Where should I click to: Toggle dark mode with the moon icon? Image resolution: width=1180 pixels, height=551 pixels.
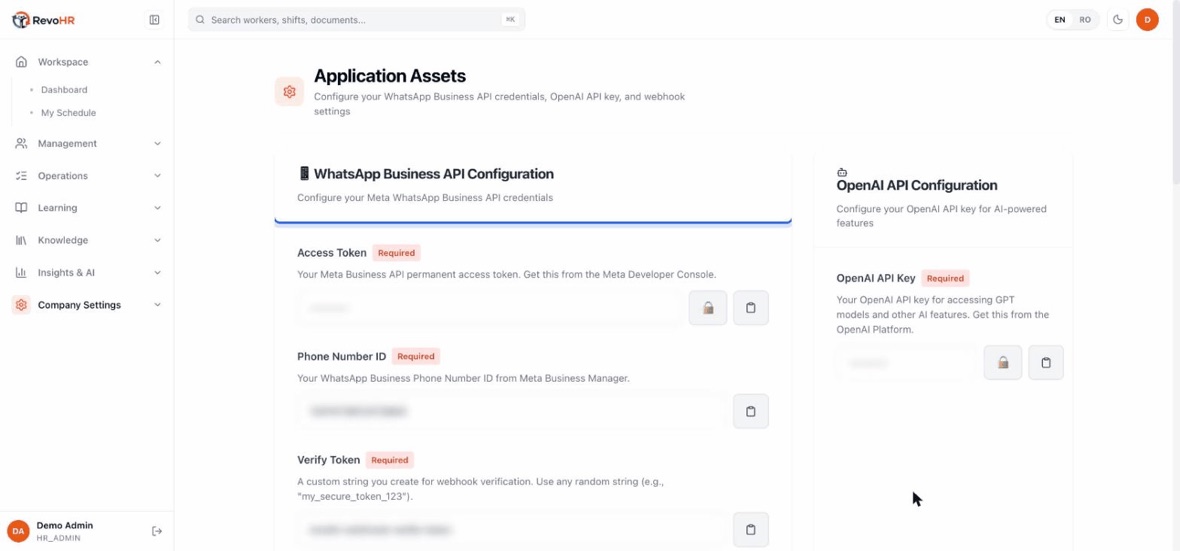[x=1118, y=20]
